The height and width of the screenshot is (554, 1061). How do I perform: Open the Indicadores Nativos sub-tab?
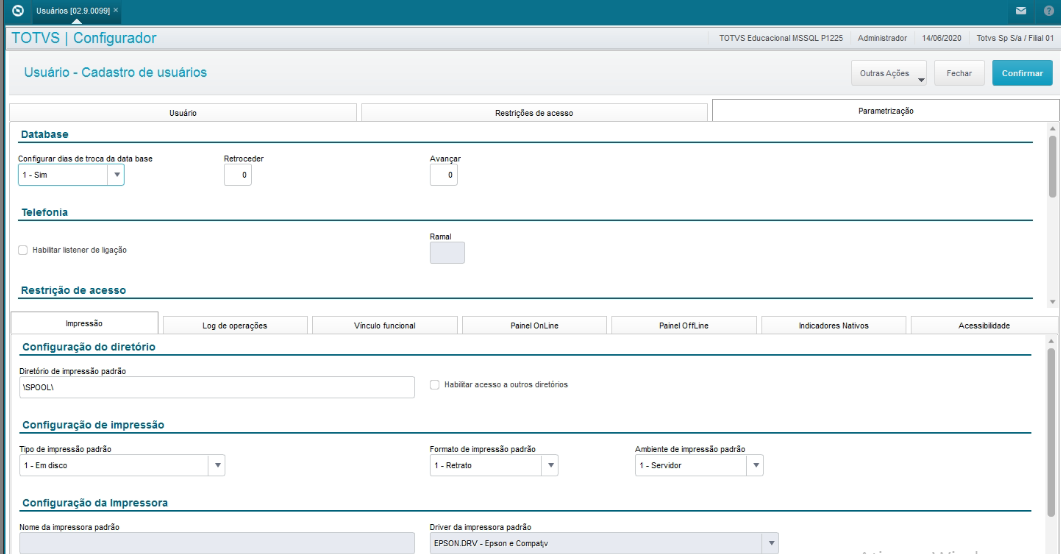pos(834,325)
